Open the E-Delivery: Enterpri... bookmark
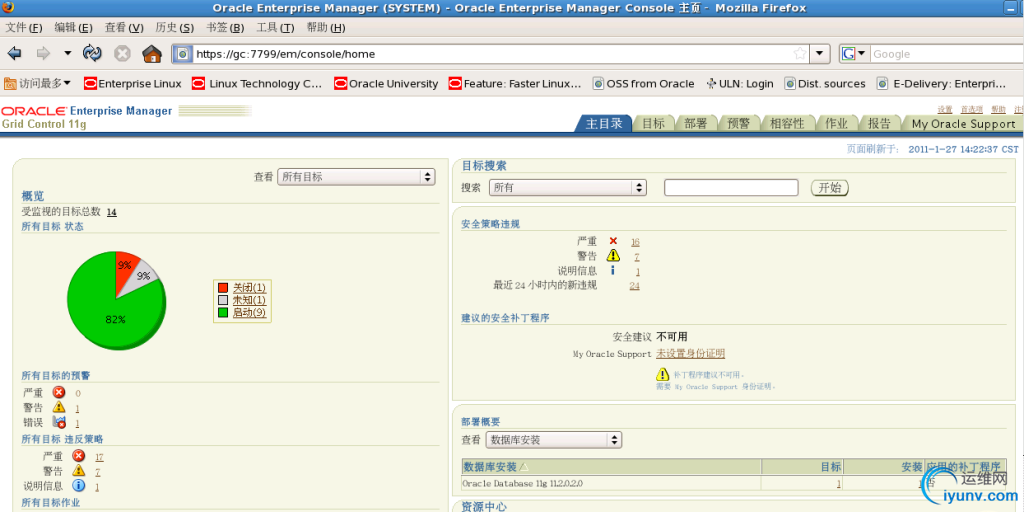The width and height of the screenshot is (1024, 512). click(942, 84)
